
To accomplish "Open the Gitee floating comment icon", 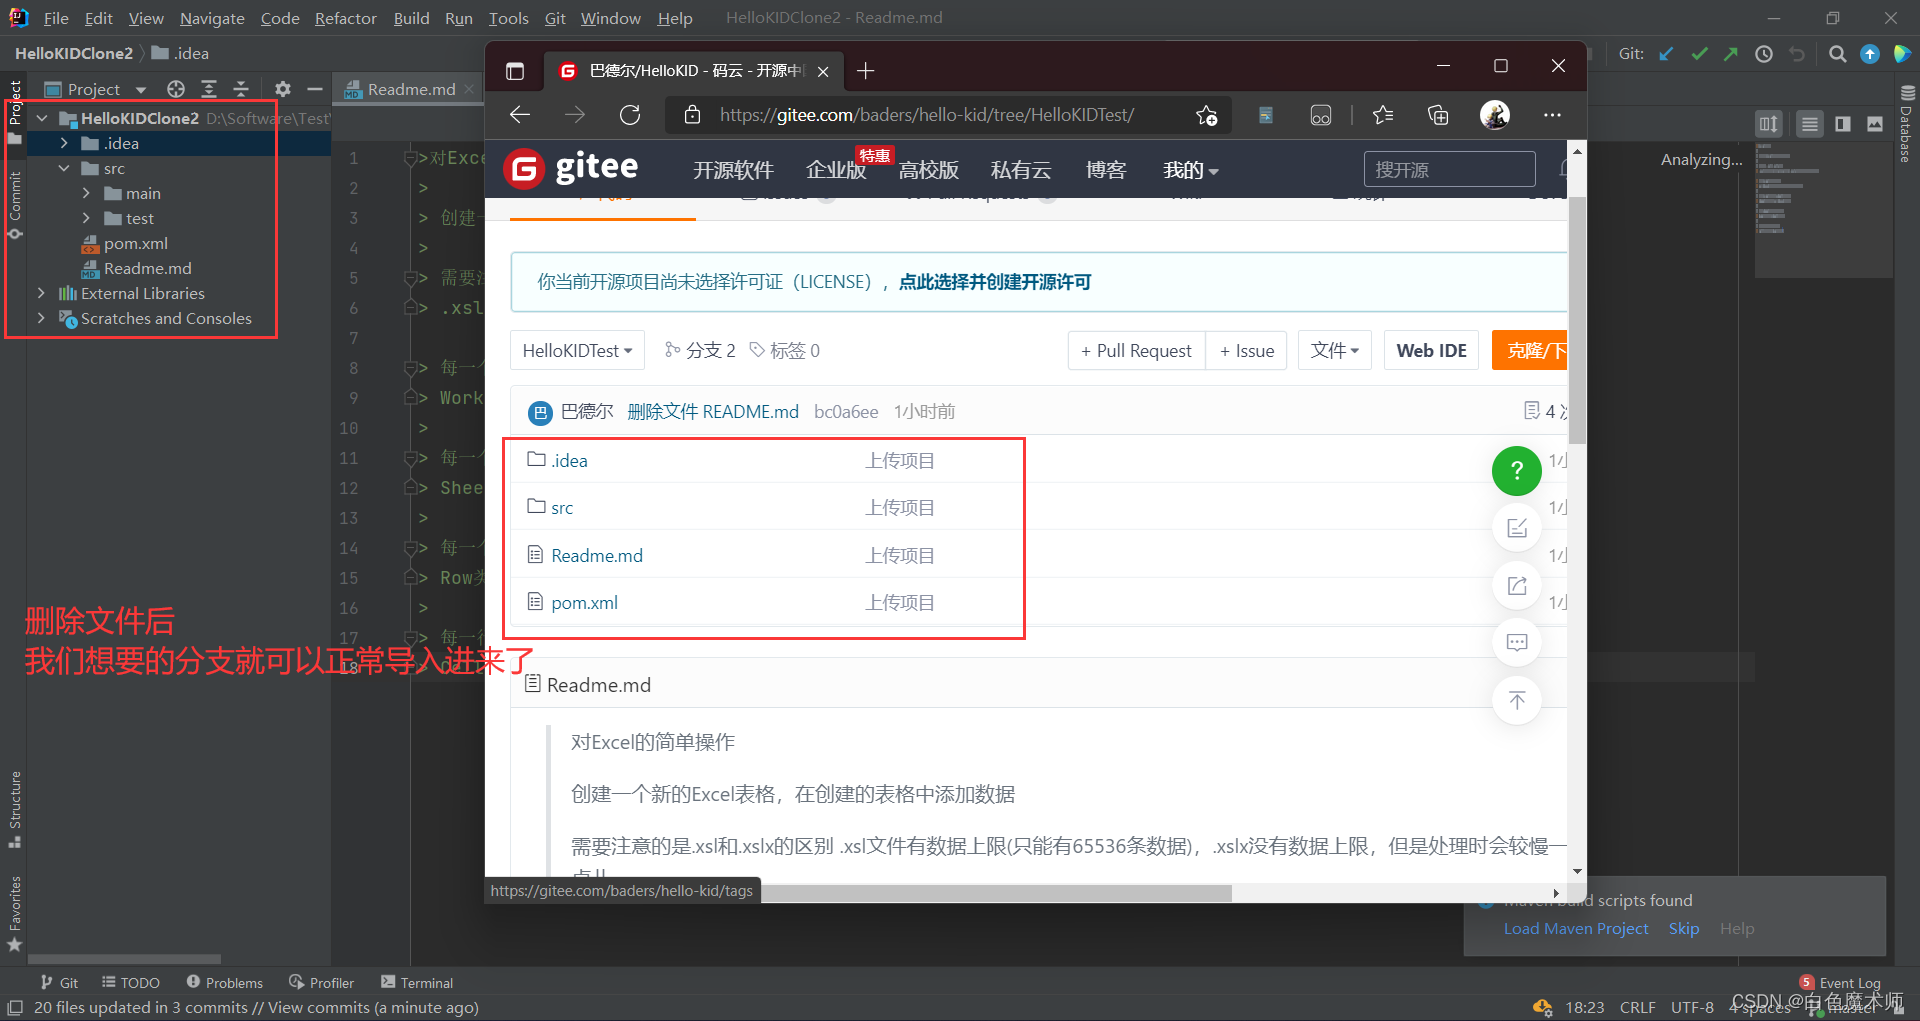I will pos(1517,642).
